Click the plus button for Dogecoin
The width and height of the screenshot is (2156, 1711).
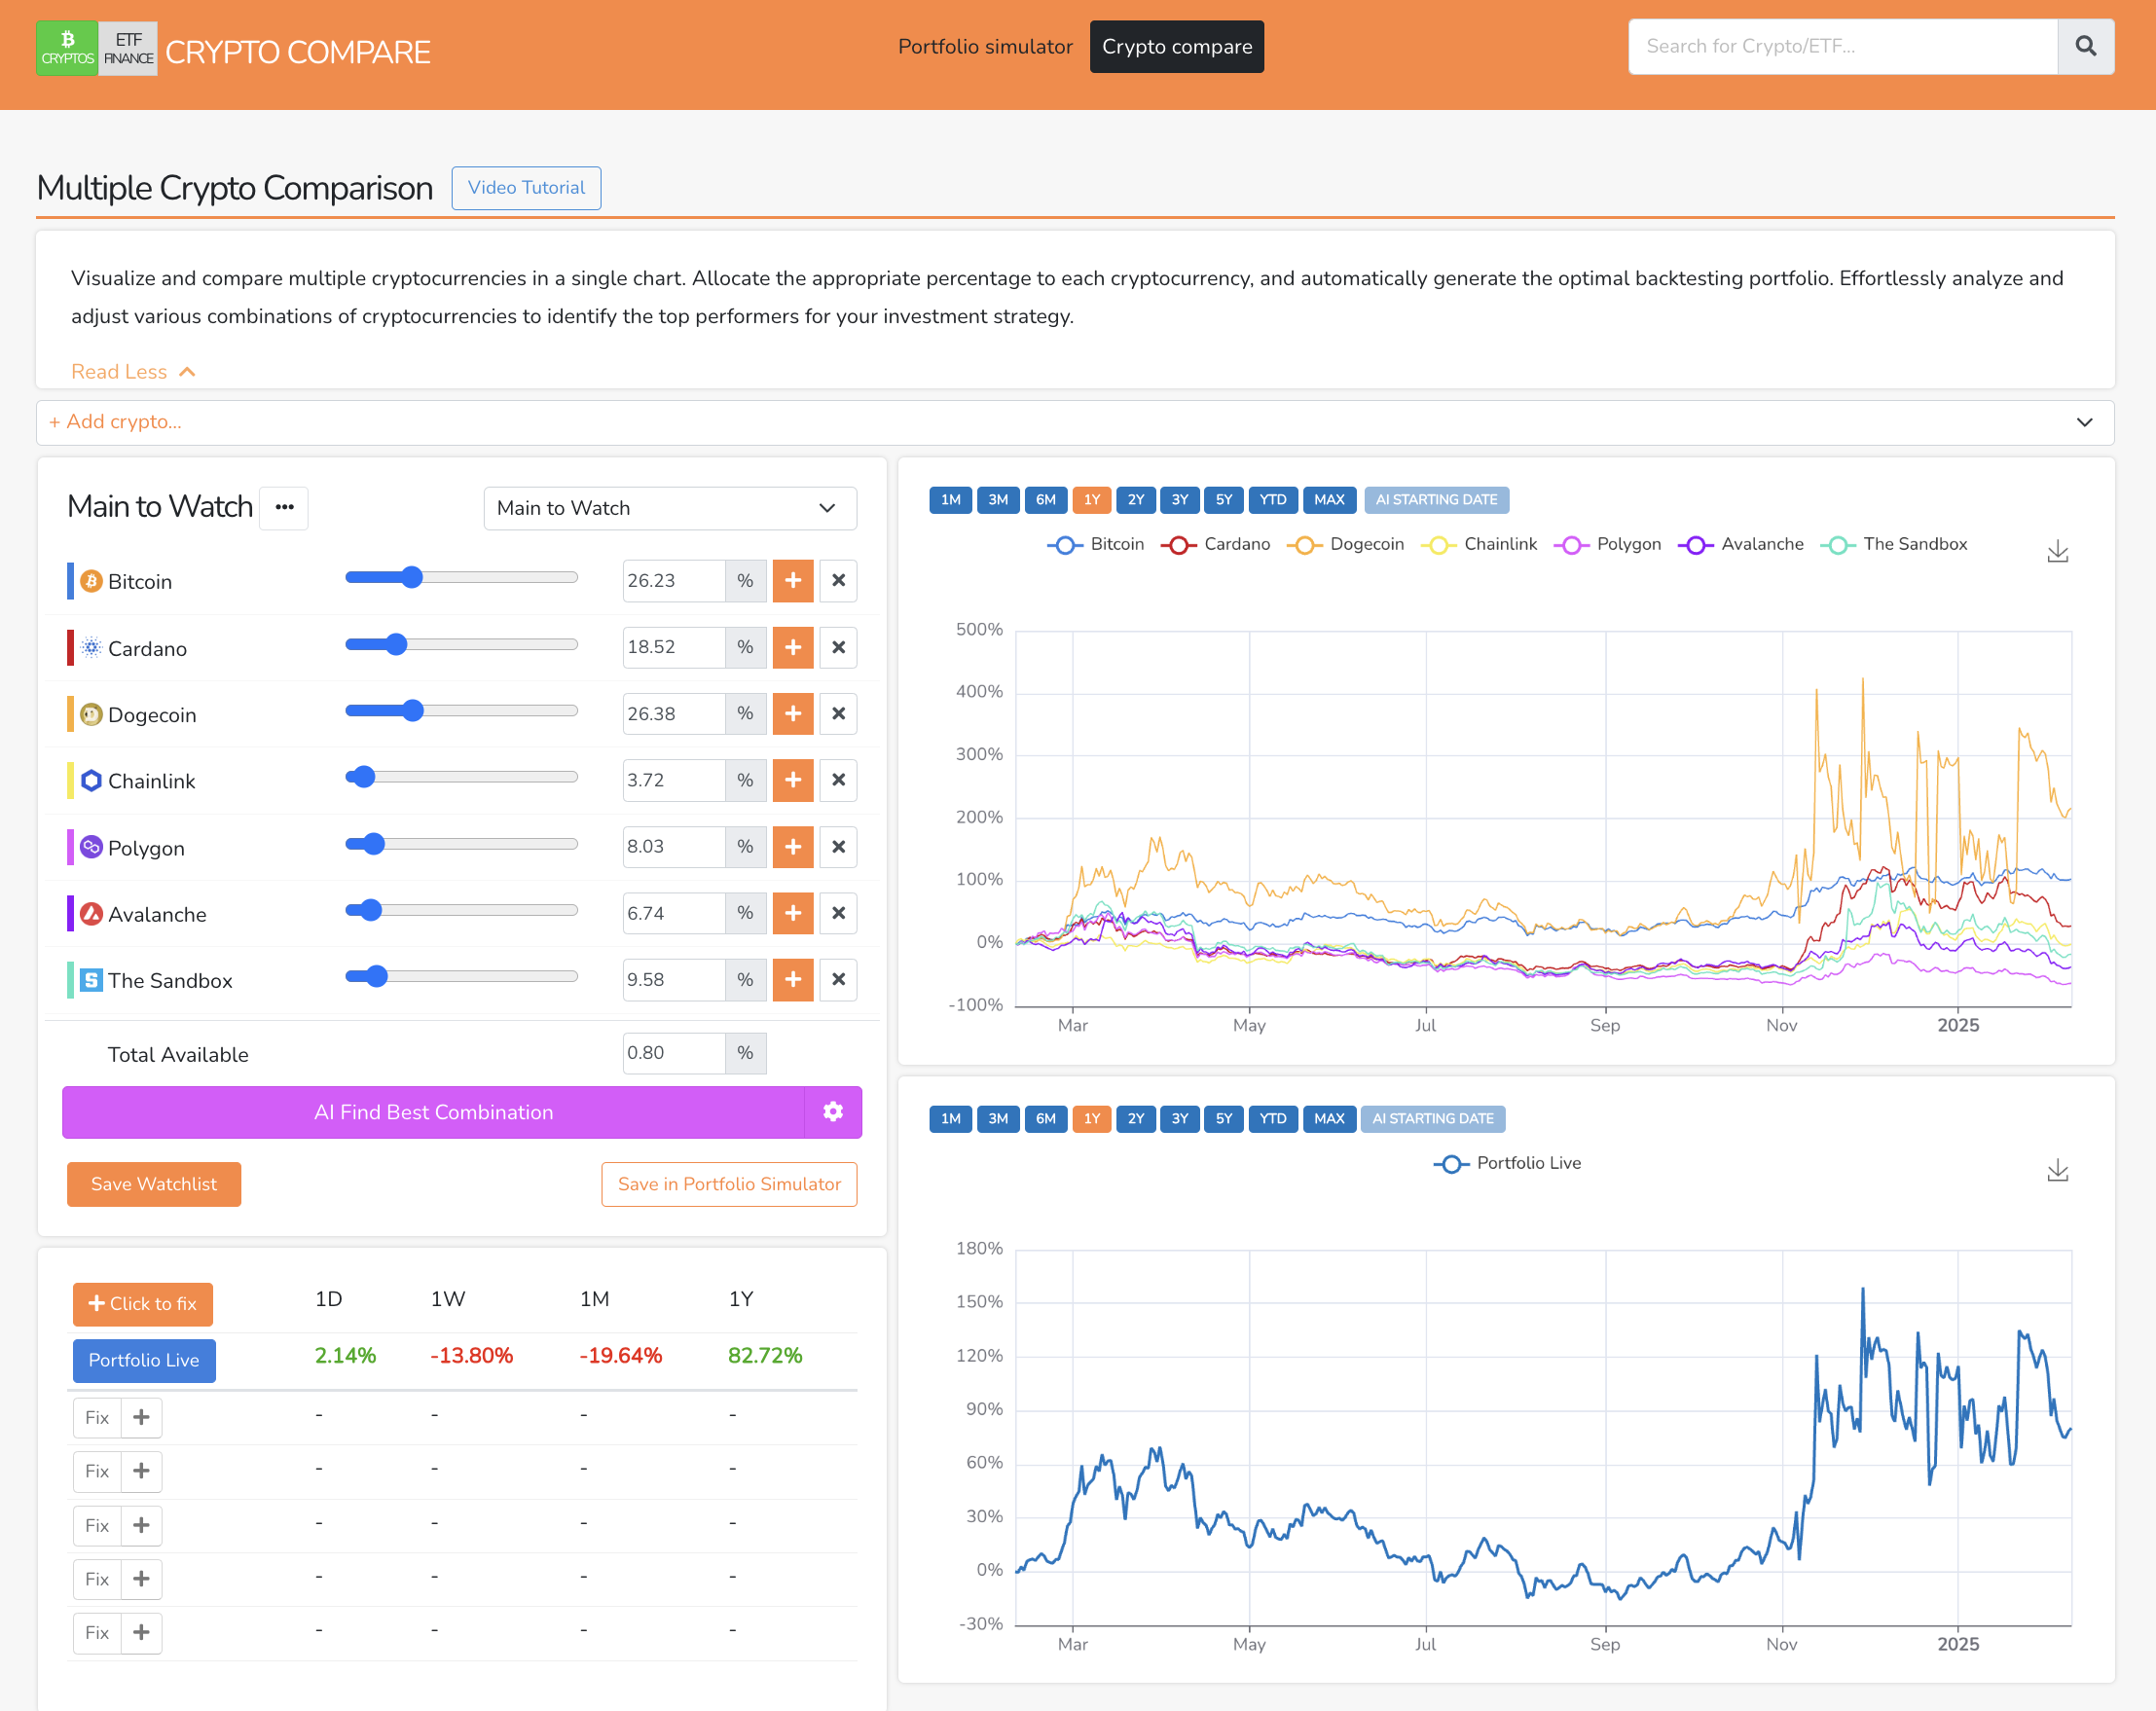793,714
